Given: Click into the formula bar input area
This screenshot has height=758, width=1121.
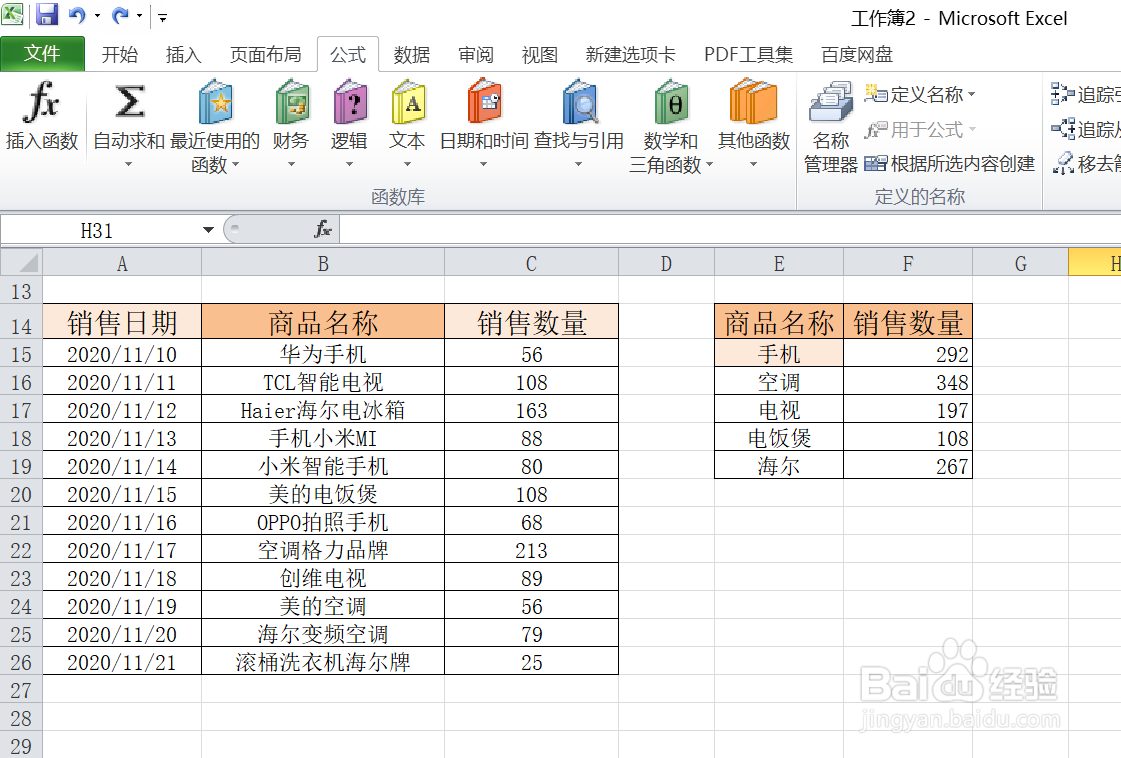Looking at the screenshot, I should [729, 230].
